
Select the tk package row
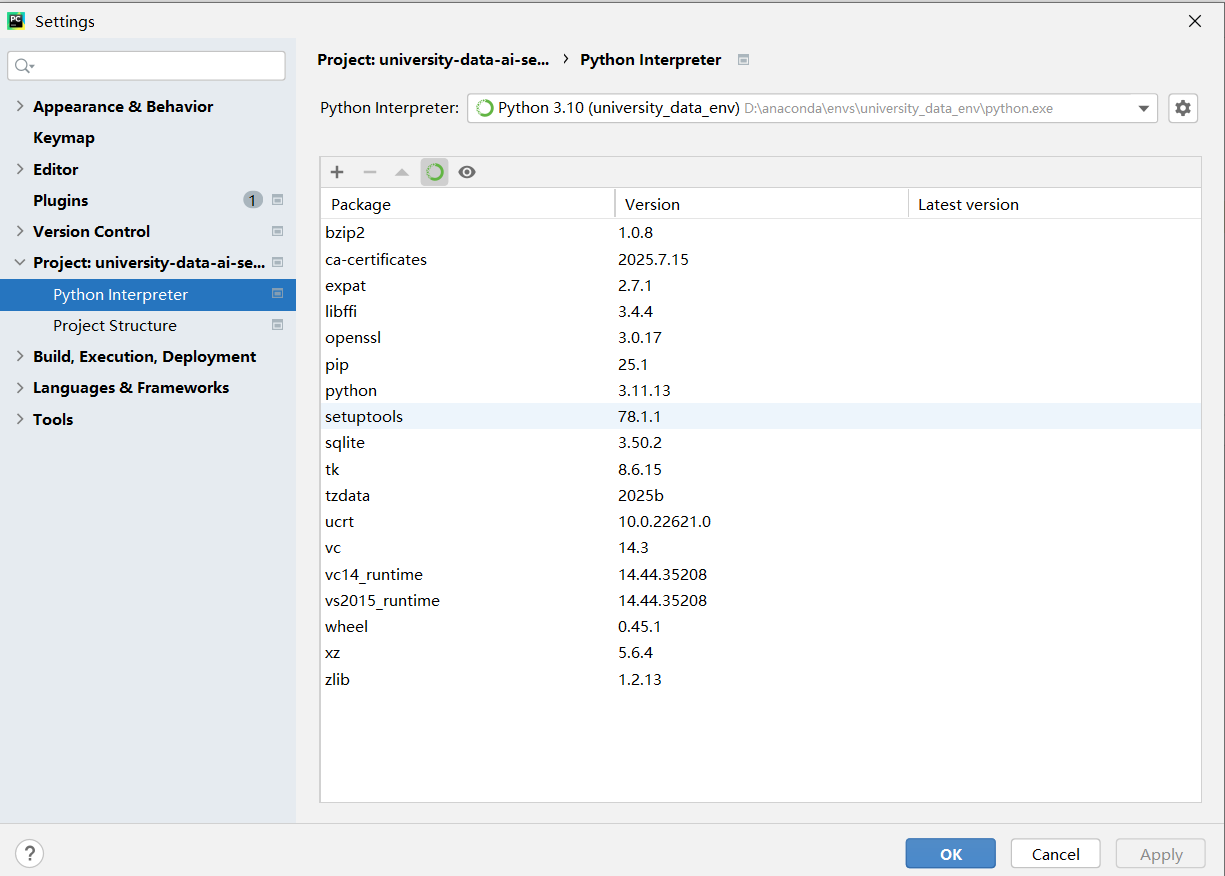coord(761,469)
